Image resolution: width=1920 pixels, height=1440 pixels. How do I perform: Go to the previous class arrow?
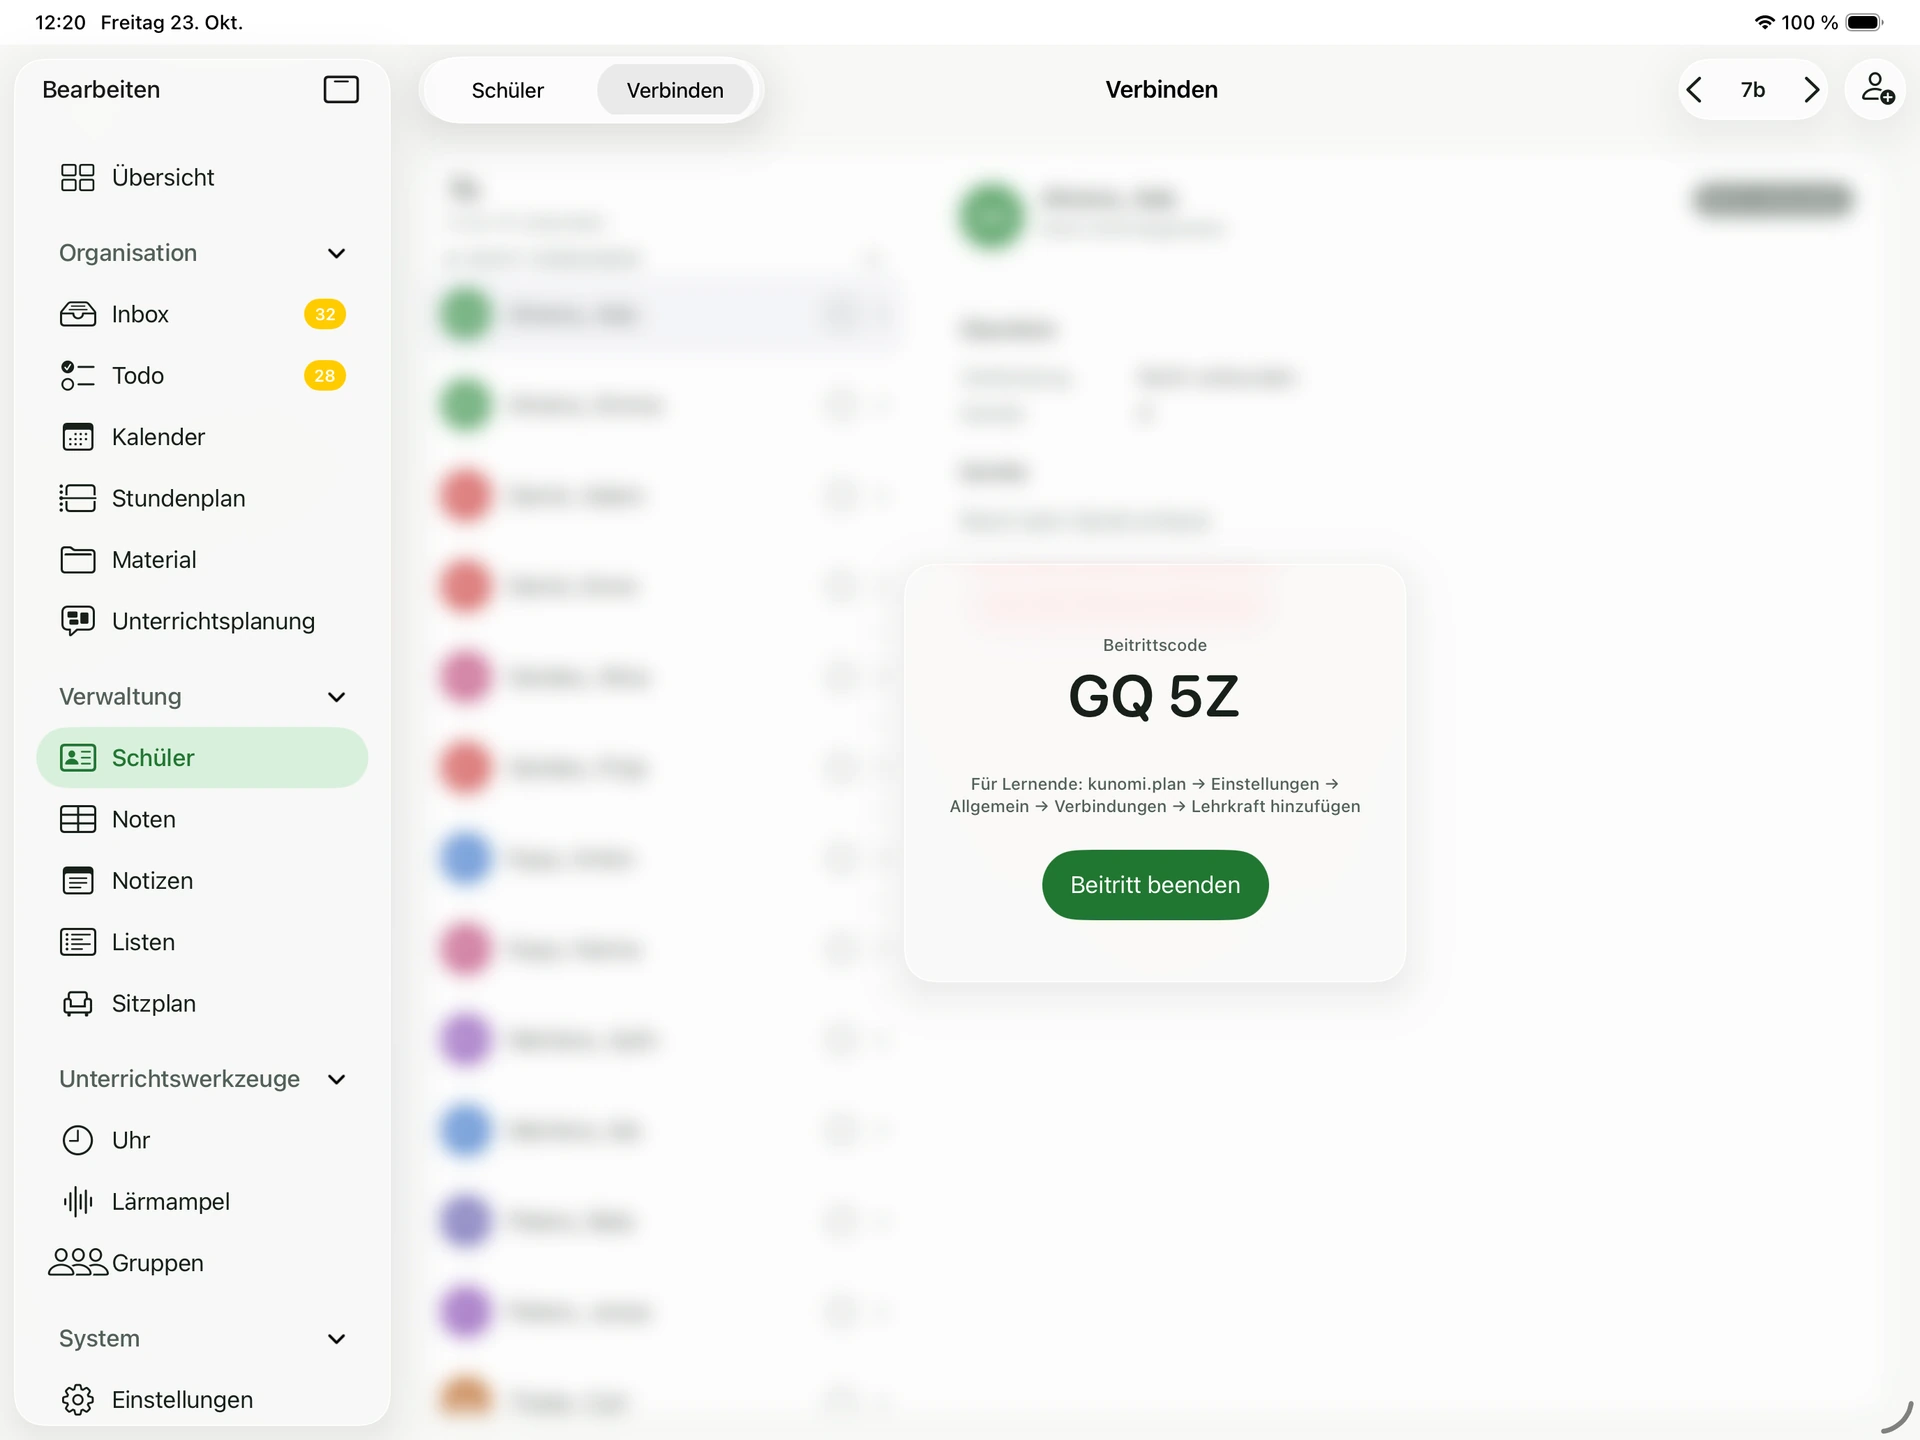click(x=1694, y=90)
